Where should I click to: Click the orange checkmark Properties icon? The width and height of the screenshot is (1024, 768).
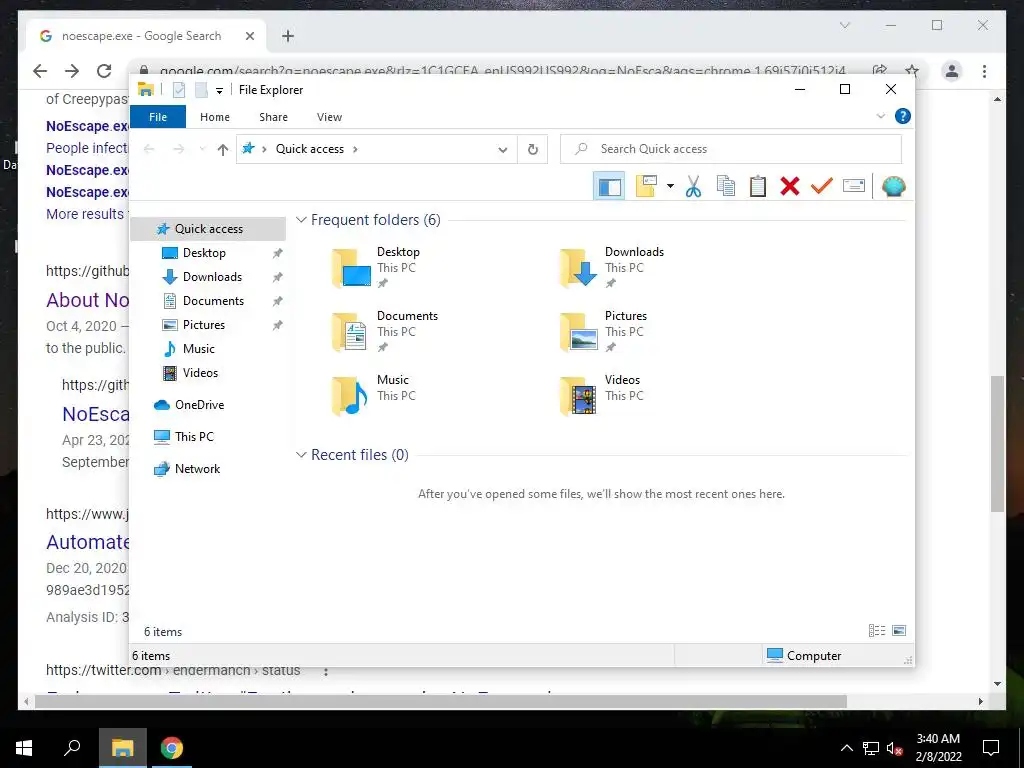click(822, 187)
